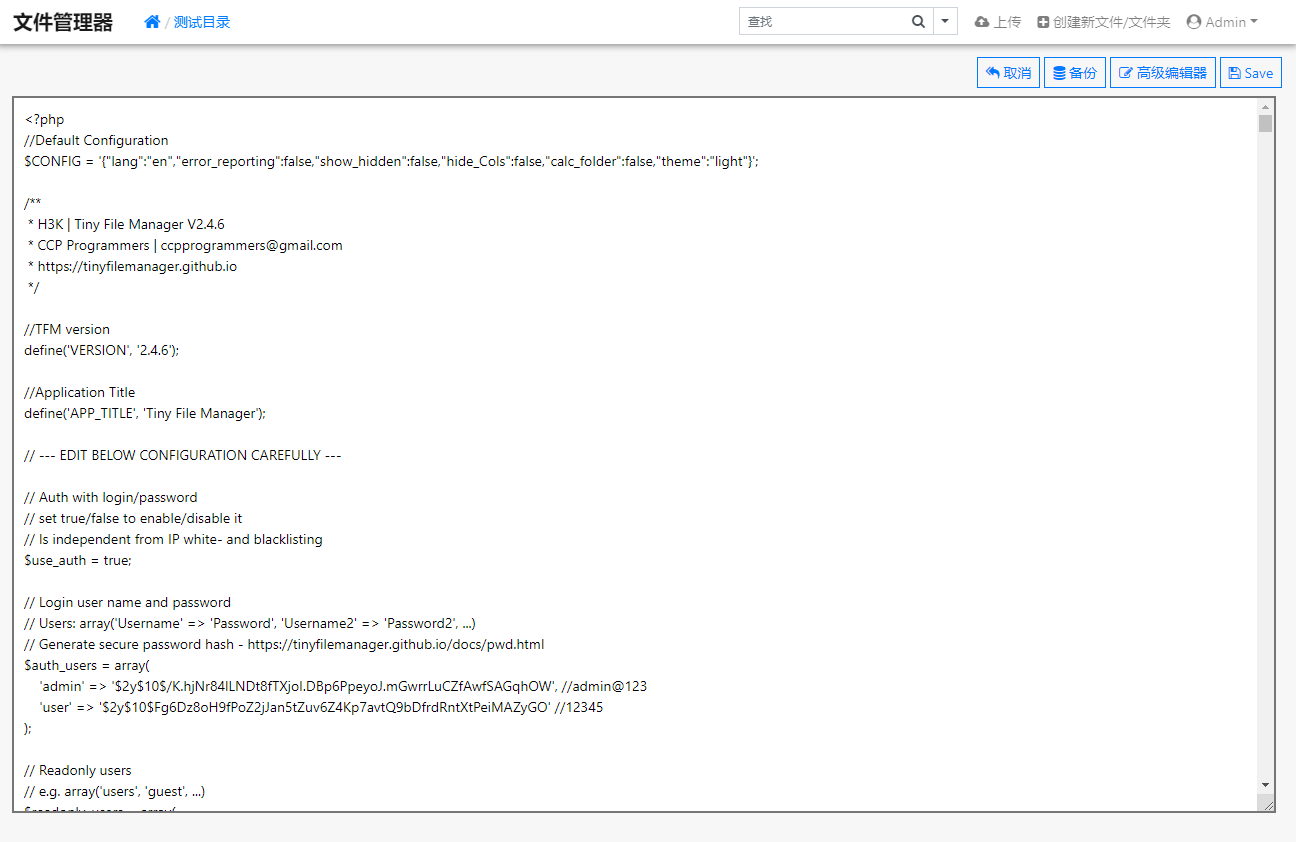This screenshot has height=842, width=1296.
Task: Open the Admin user dropdown menu
Action: point(1222,22)
